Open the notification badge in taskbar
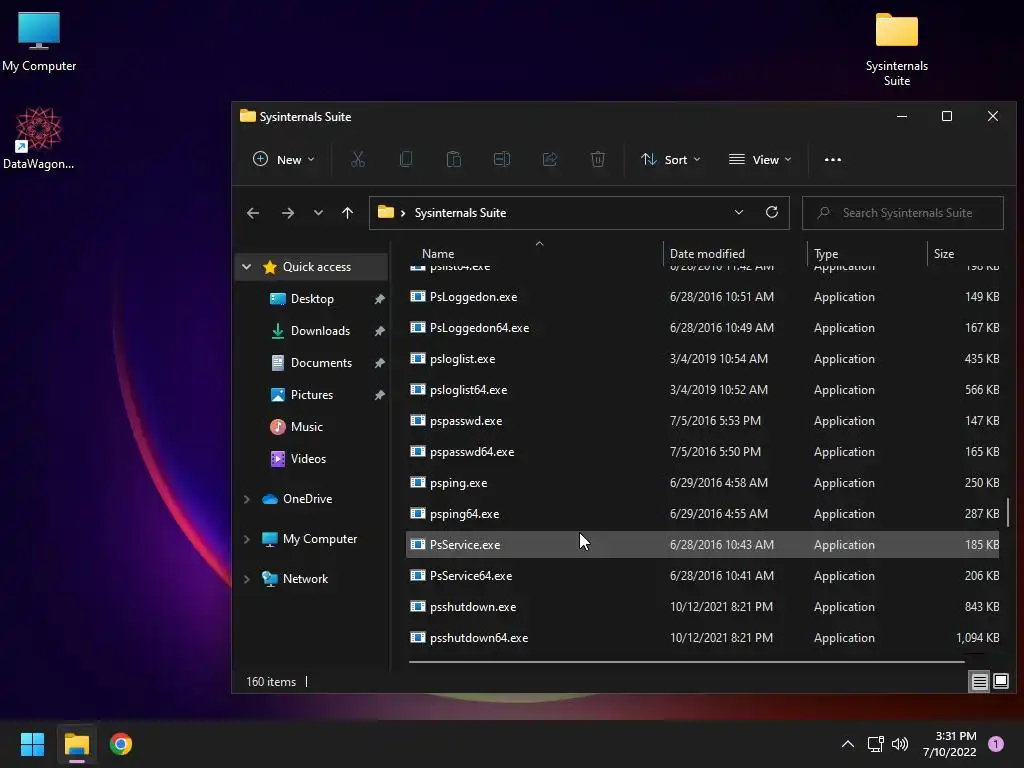 [995, 744]
